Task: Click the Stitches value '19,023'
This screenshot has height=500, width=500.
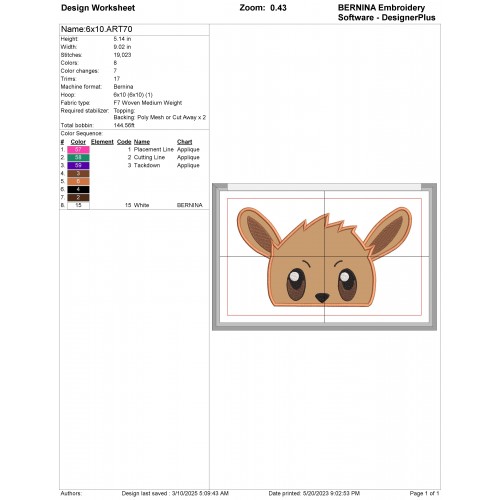Action: pyautogui.click(x=122, y=55)
